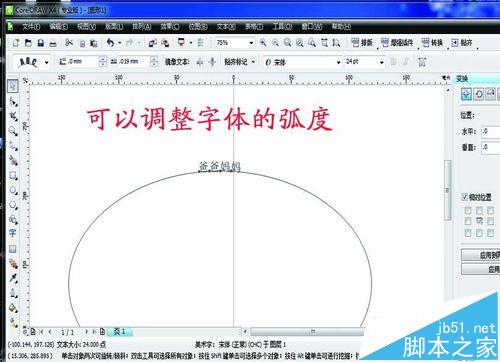Viewport: 500px width, 362px height.
Task: Select the Fill tool in toolbox
Action: point(13,308)
